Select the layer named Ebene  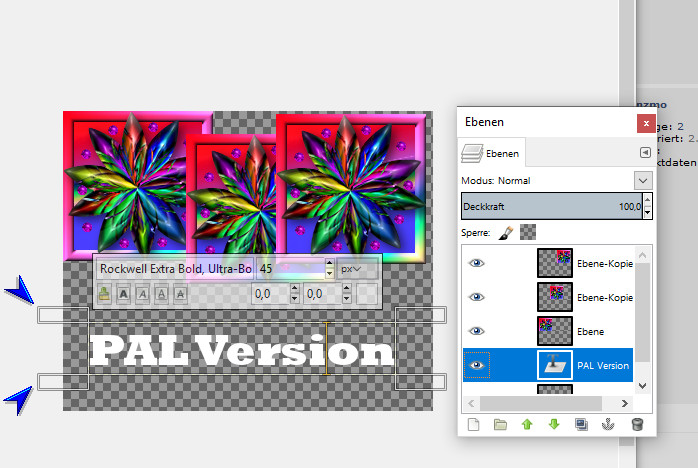click(x=590, y=331)
